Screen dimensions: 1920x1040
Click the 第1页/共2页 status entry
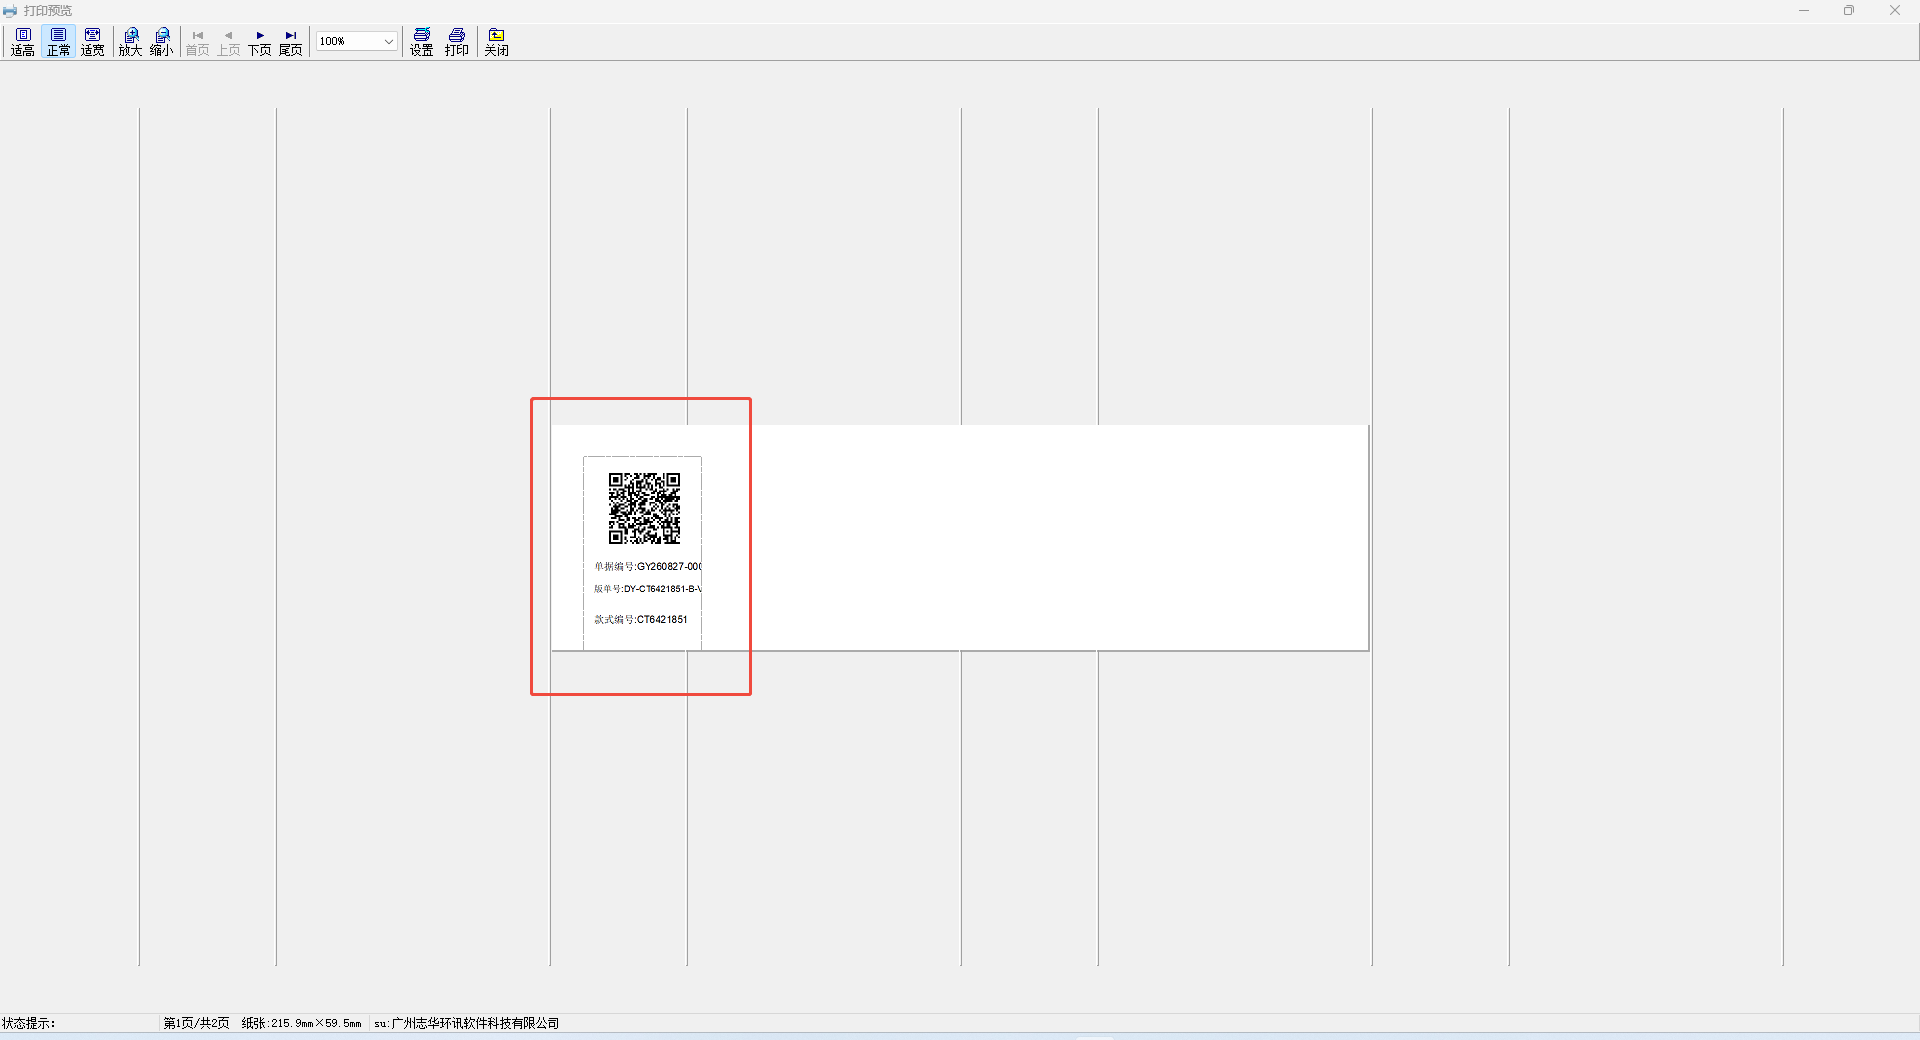coord(197,1023)
